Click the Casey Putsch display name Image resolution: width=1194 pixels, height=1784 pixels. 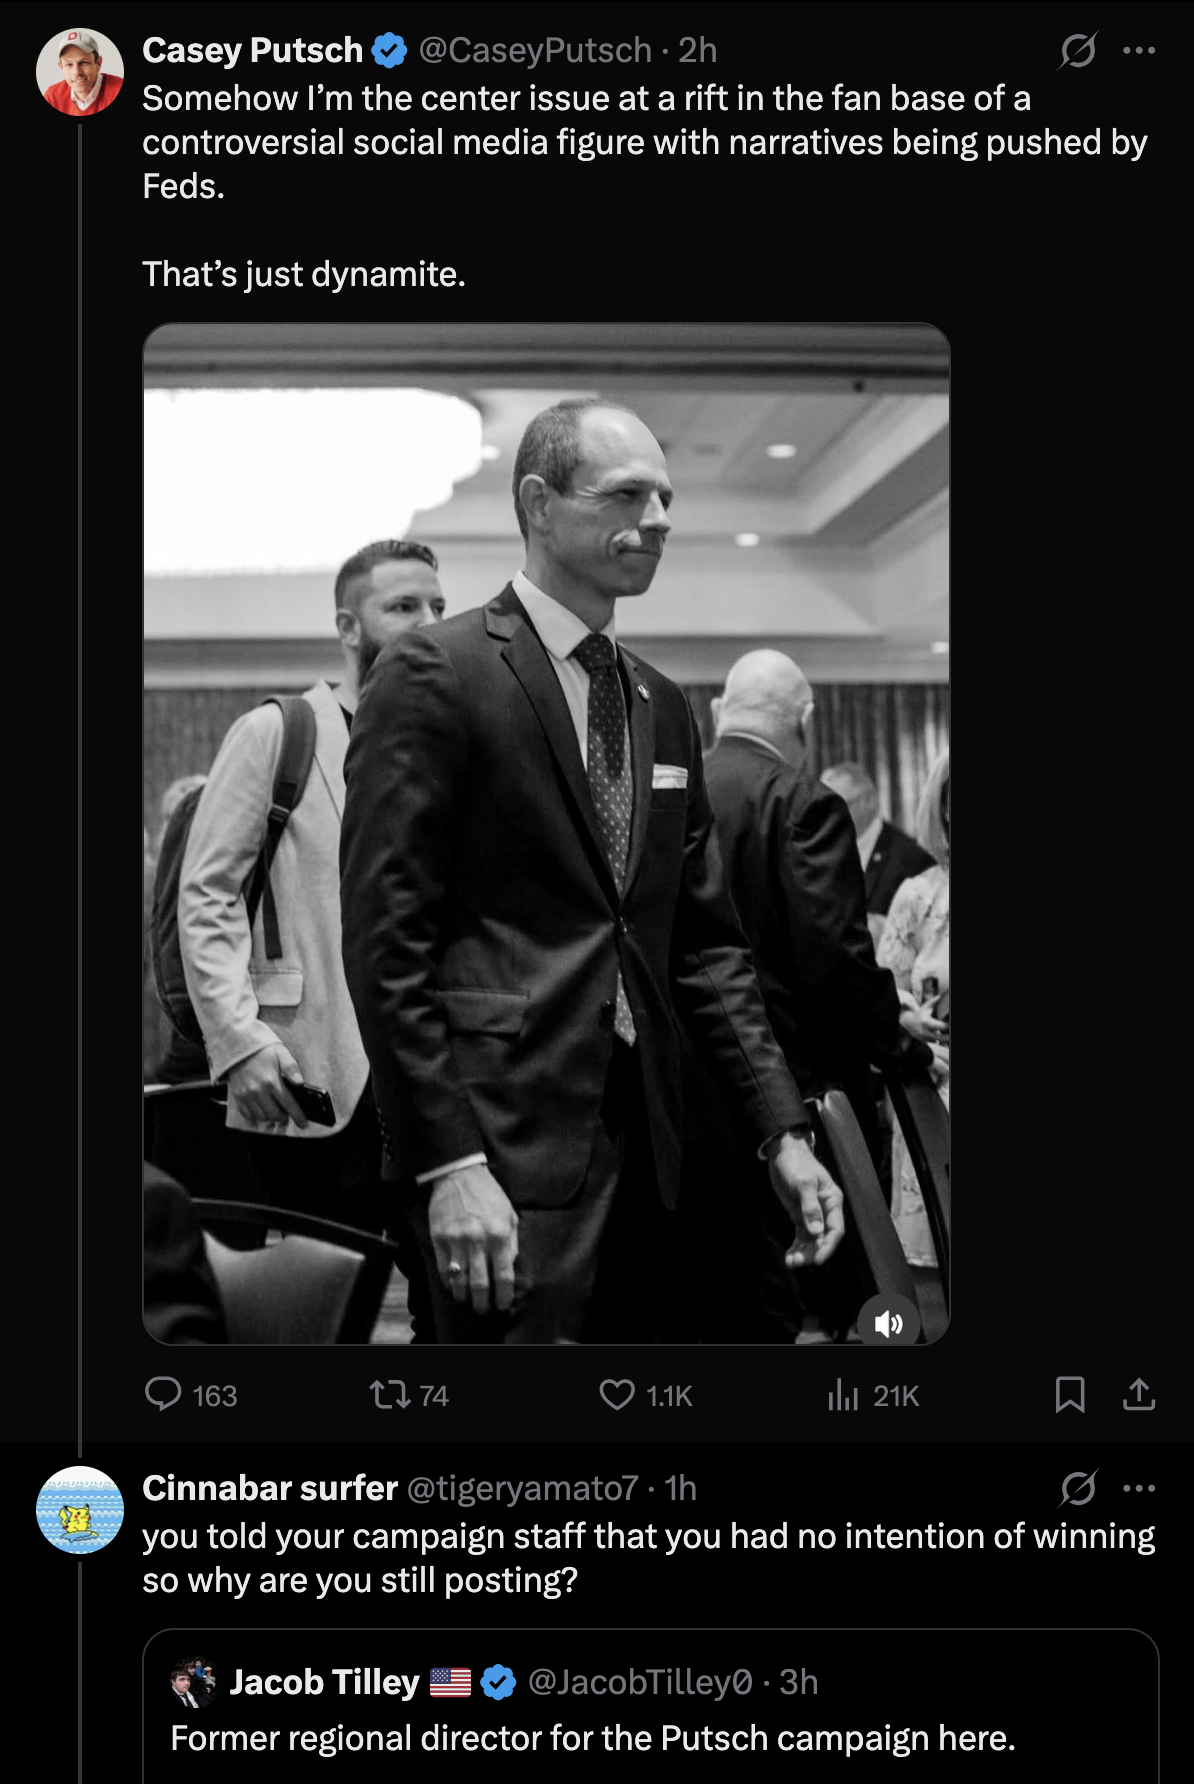(253, 50)
